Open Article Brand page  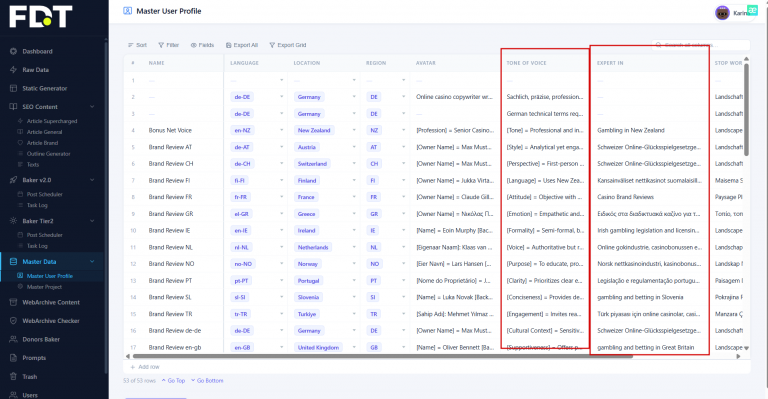coord(42,143)
